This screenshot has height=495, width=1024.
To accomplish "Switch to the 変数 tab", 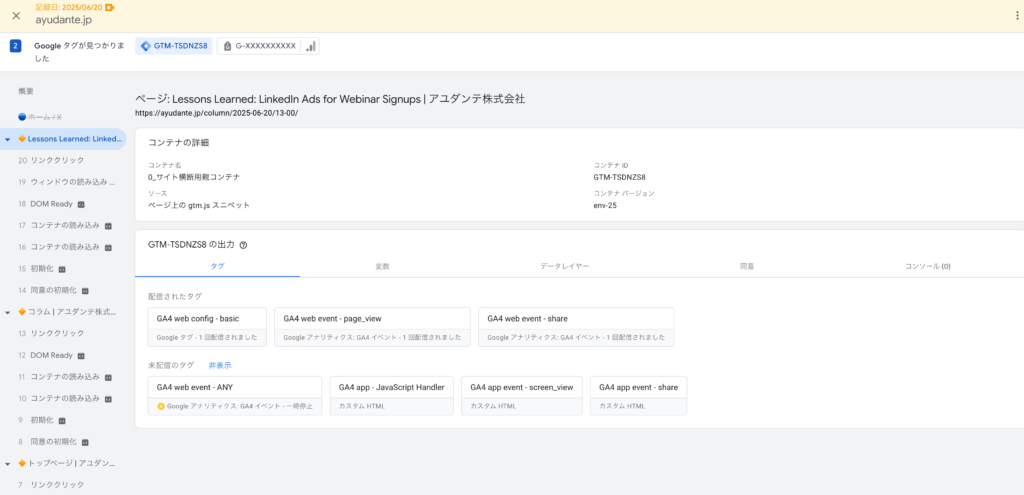I will coord(383,266).
